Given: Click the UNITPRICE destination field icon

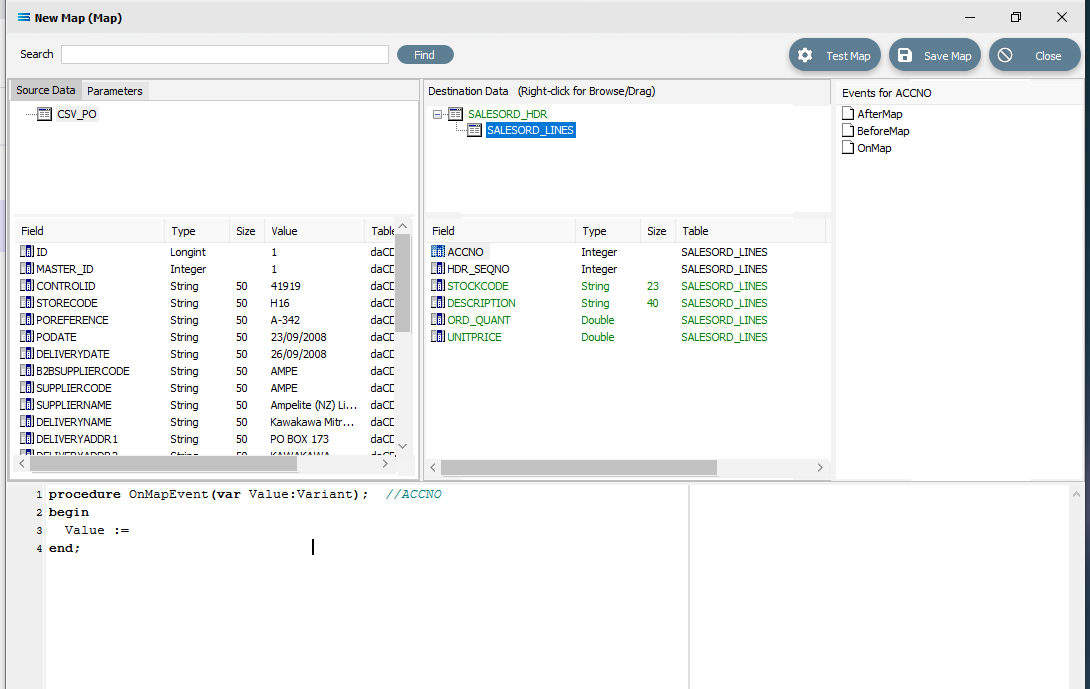Looking at the screenshot, I should 438,337.
